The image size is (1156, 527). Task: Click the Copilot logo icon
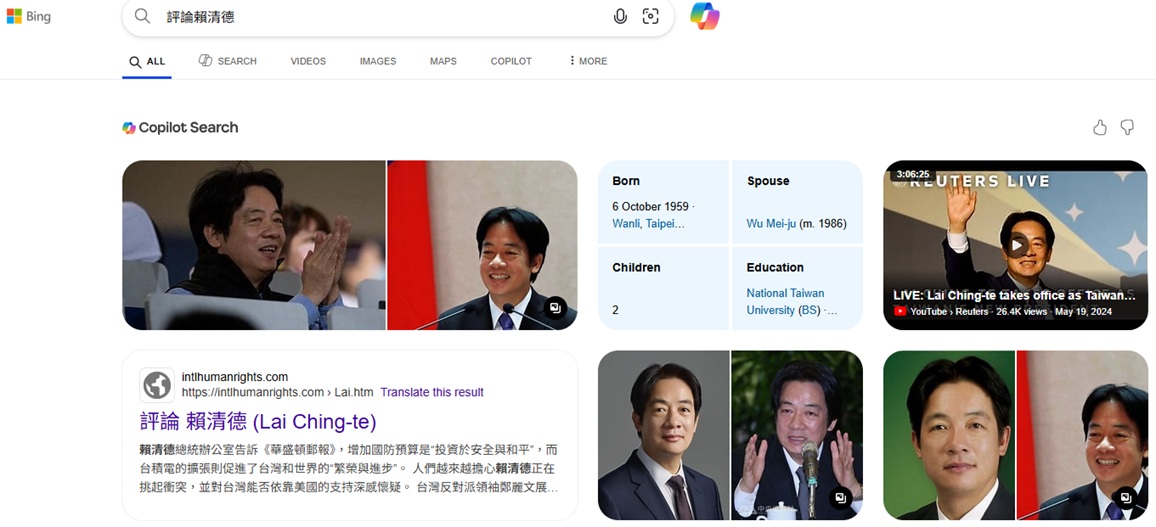pos(704,17)
